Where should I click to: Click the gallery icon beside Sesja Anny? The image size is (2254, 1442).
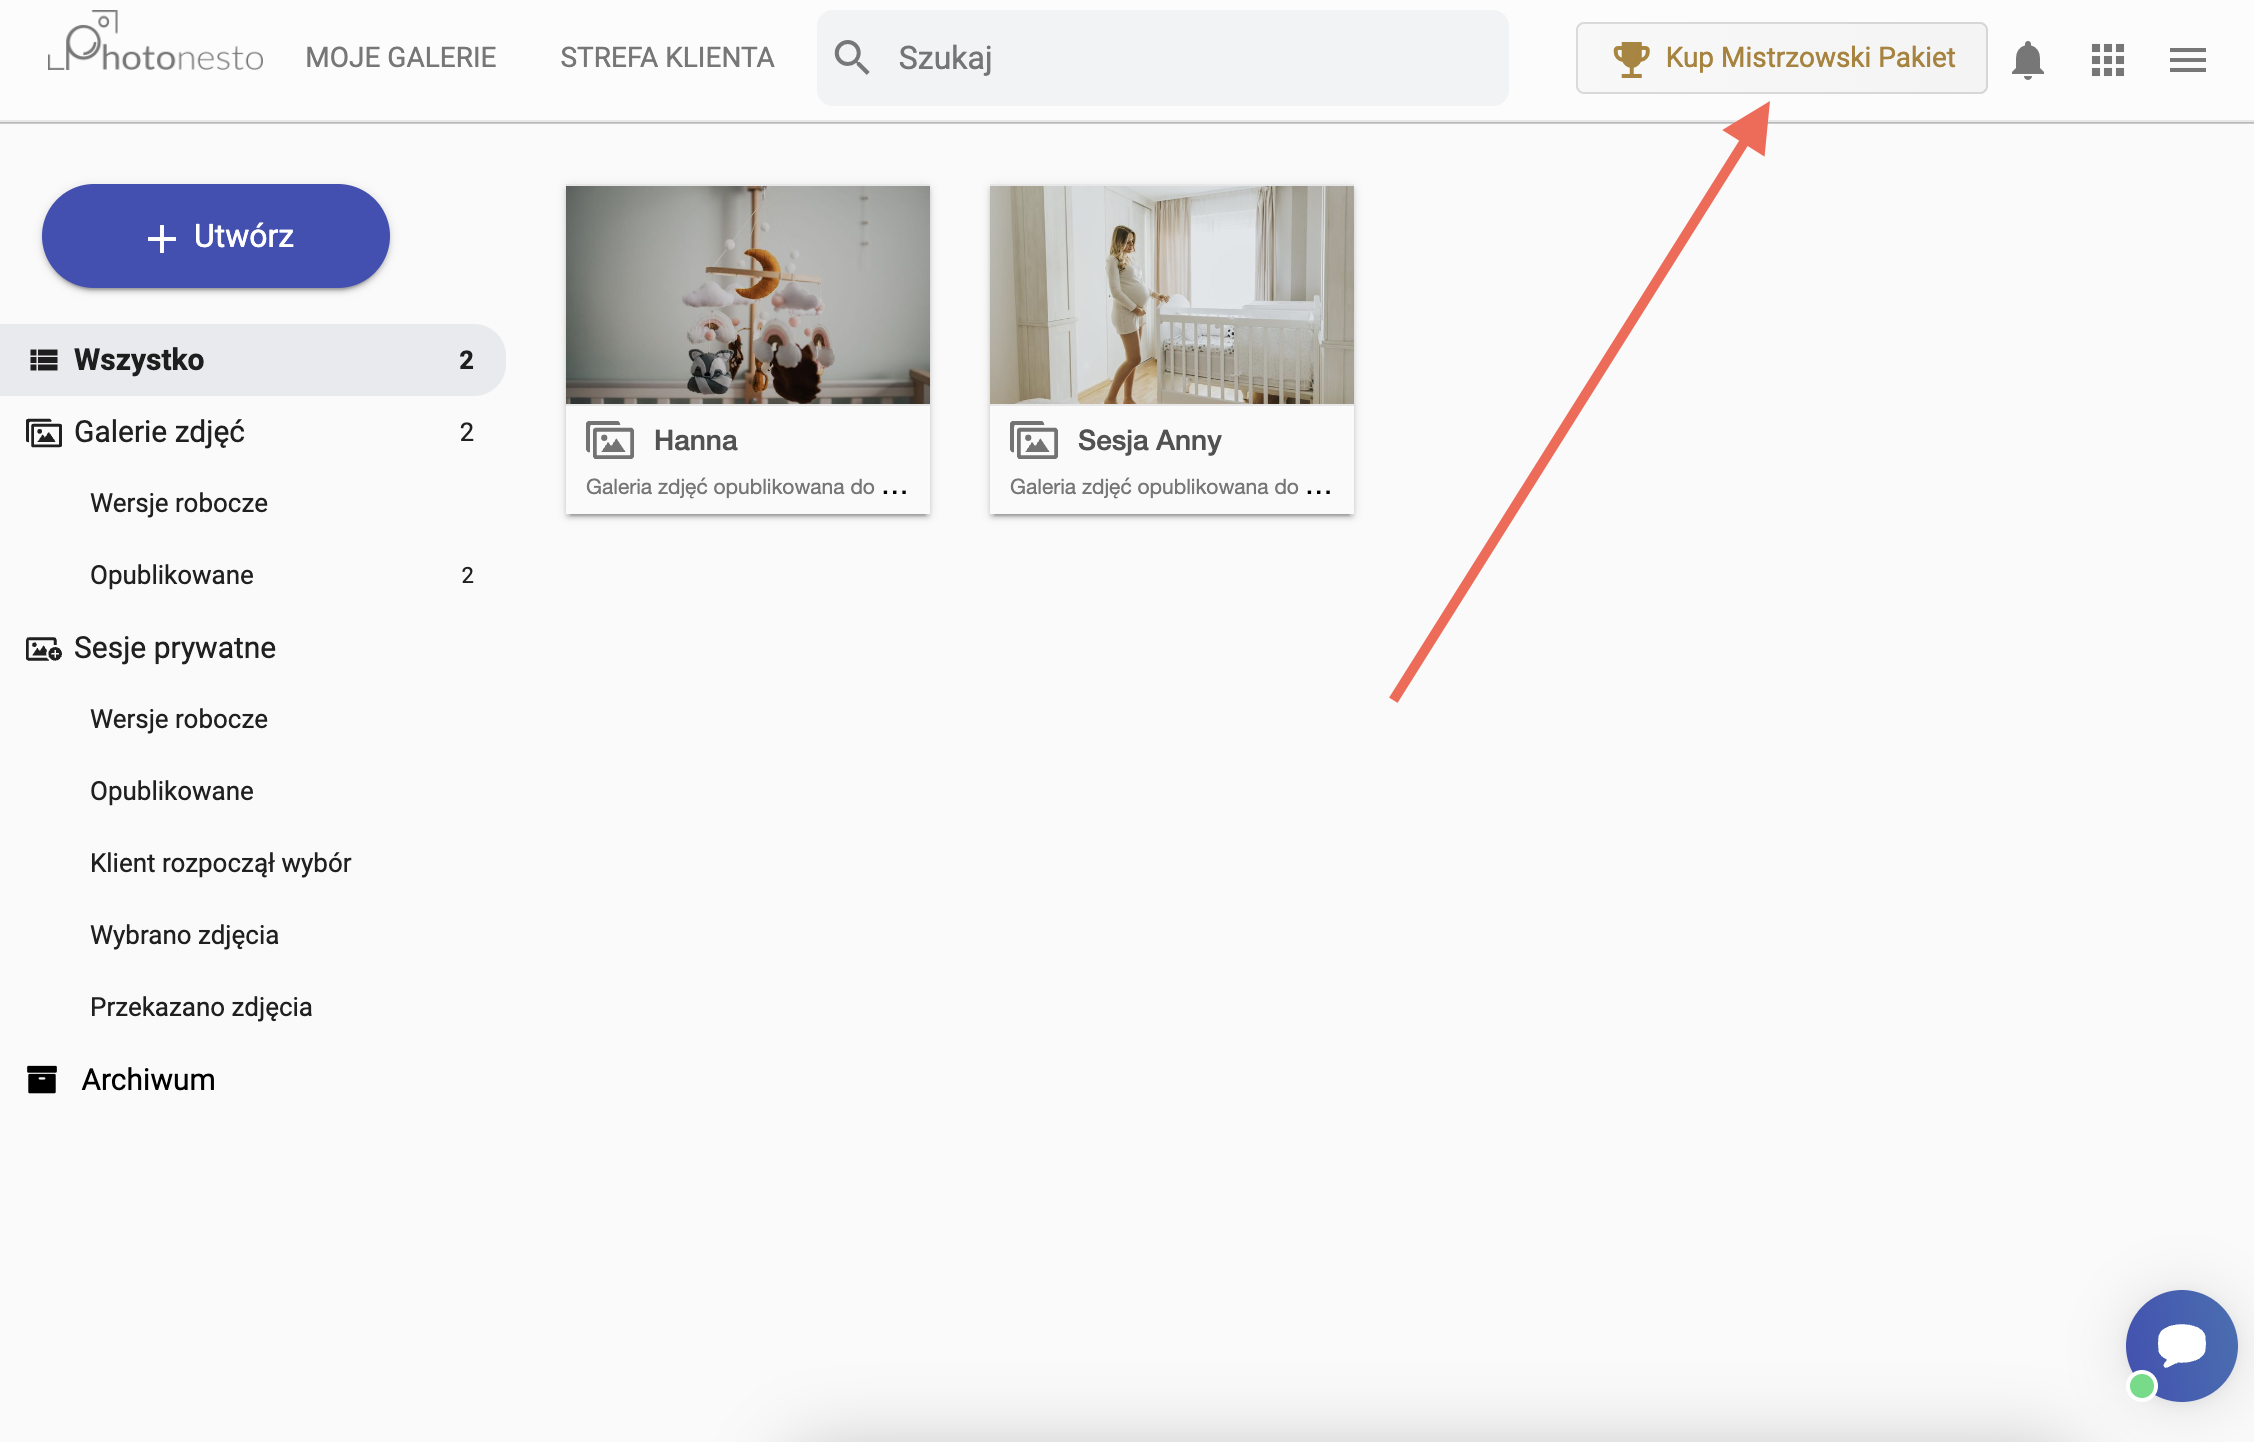click(x=1034, y=440)
